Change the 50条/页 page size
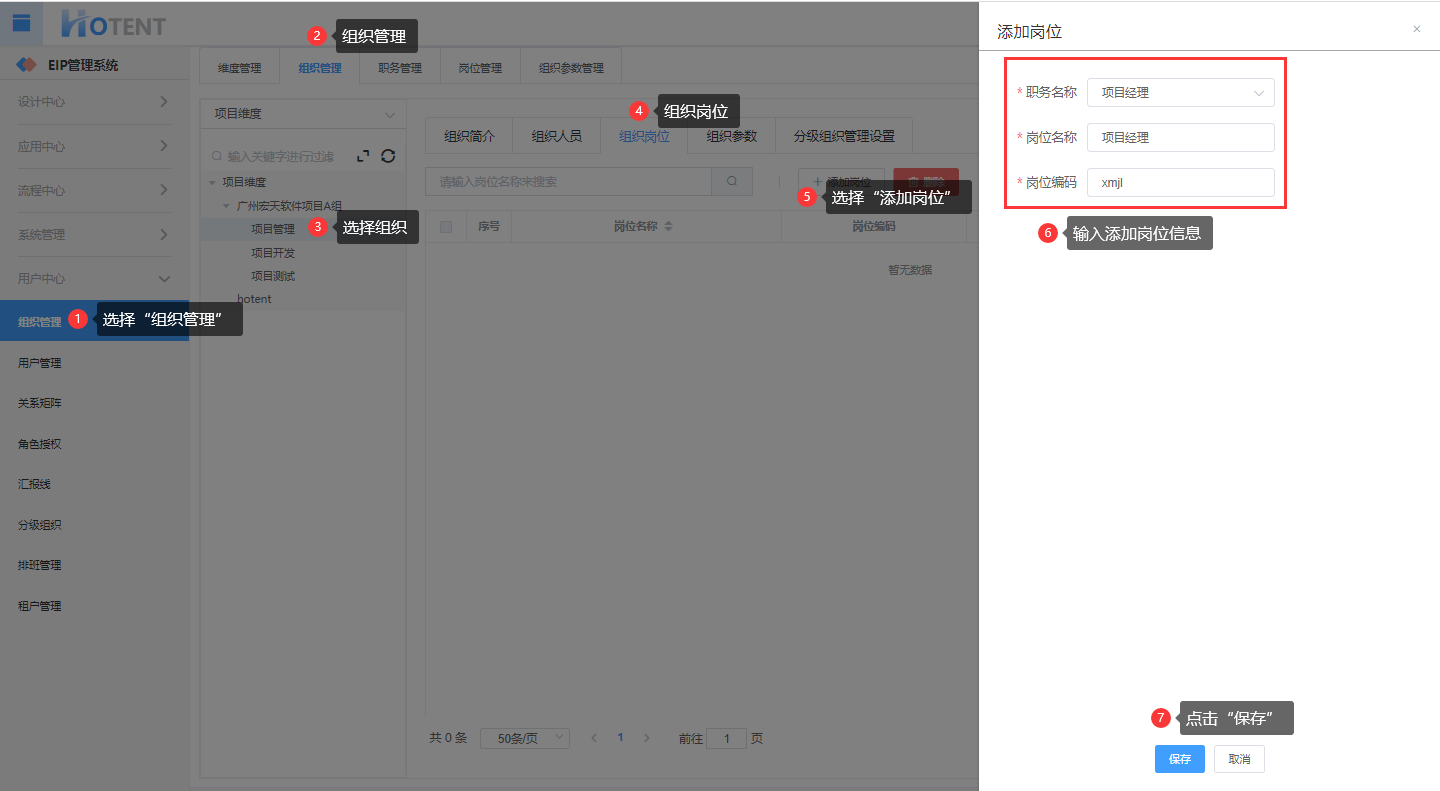This screenshot has height=791, width=1440. coord(525,738)
